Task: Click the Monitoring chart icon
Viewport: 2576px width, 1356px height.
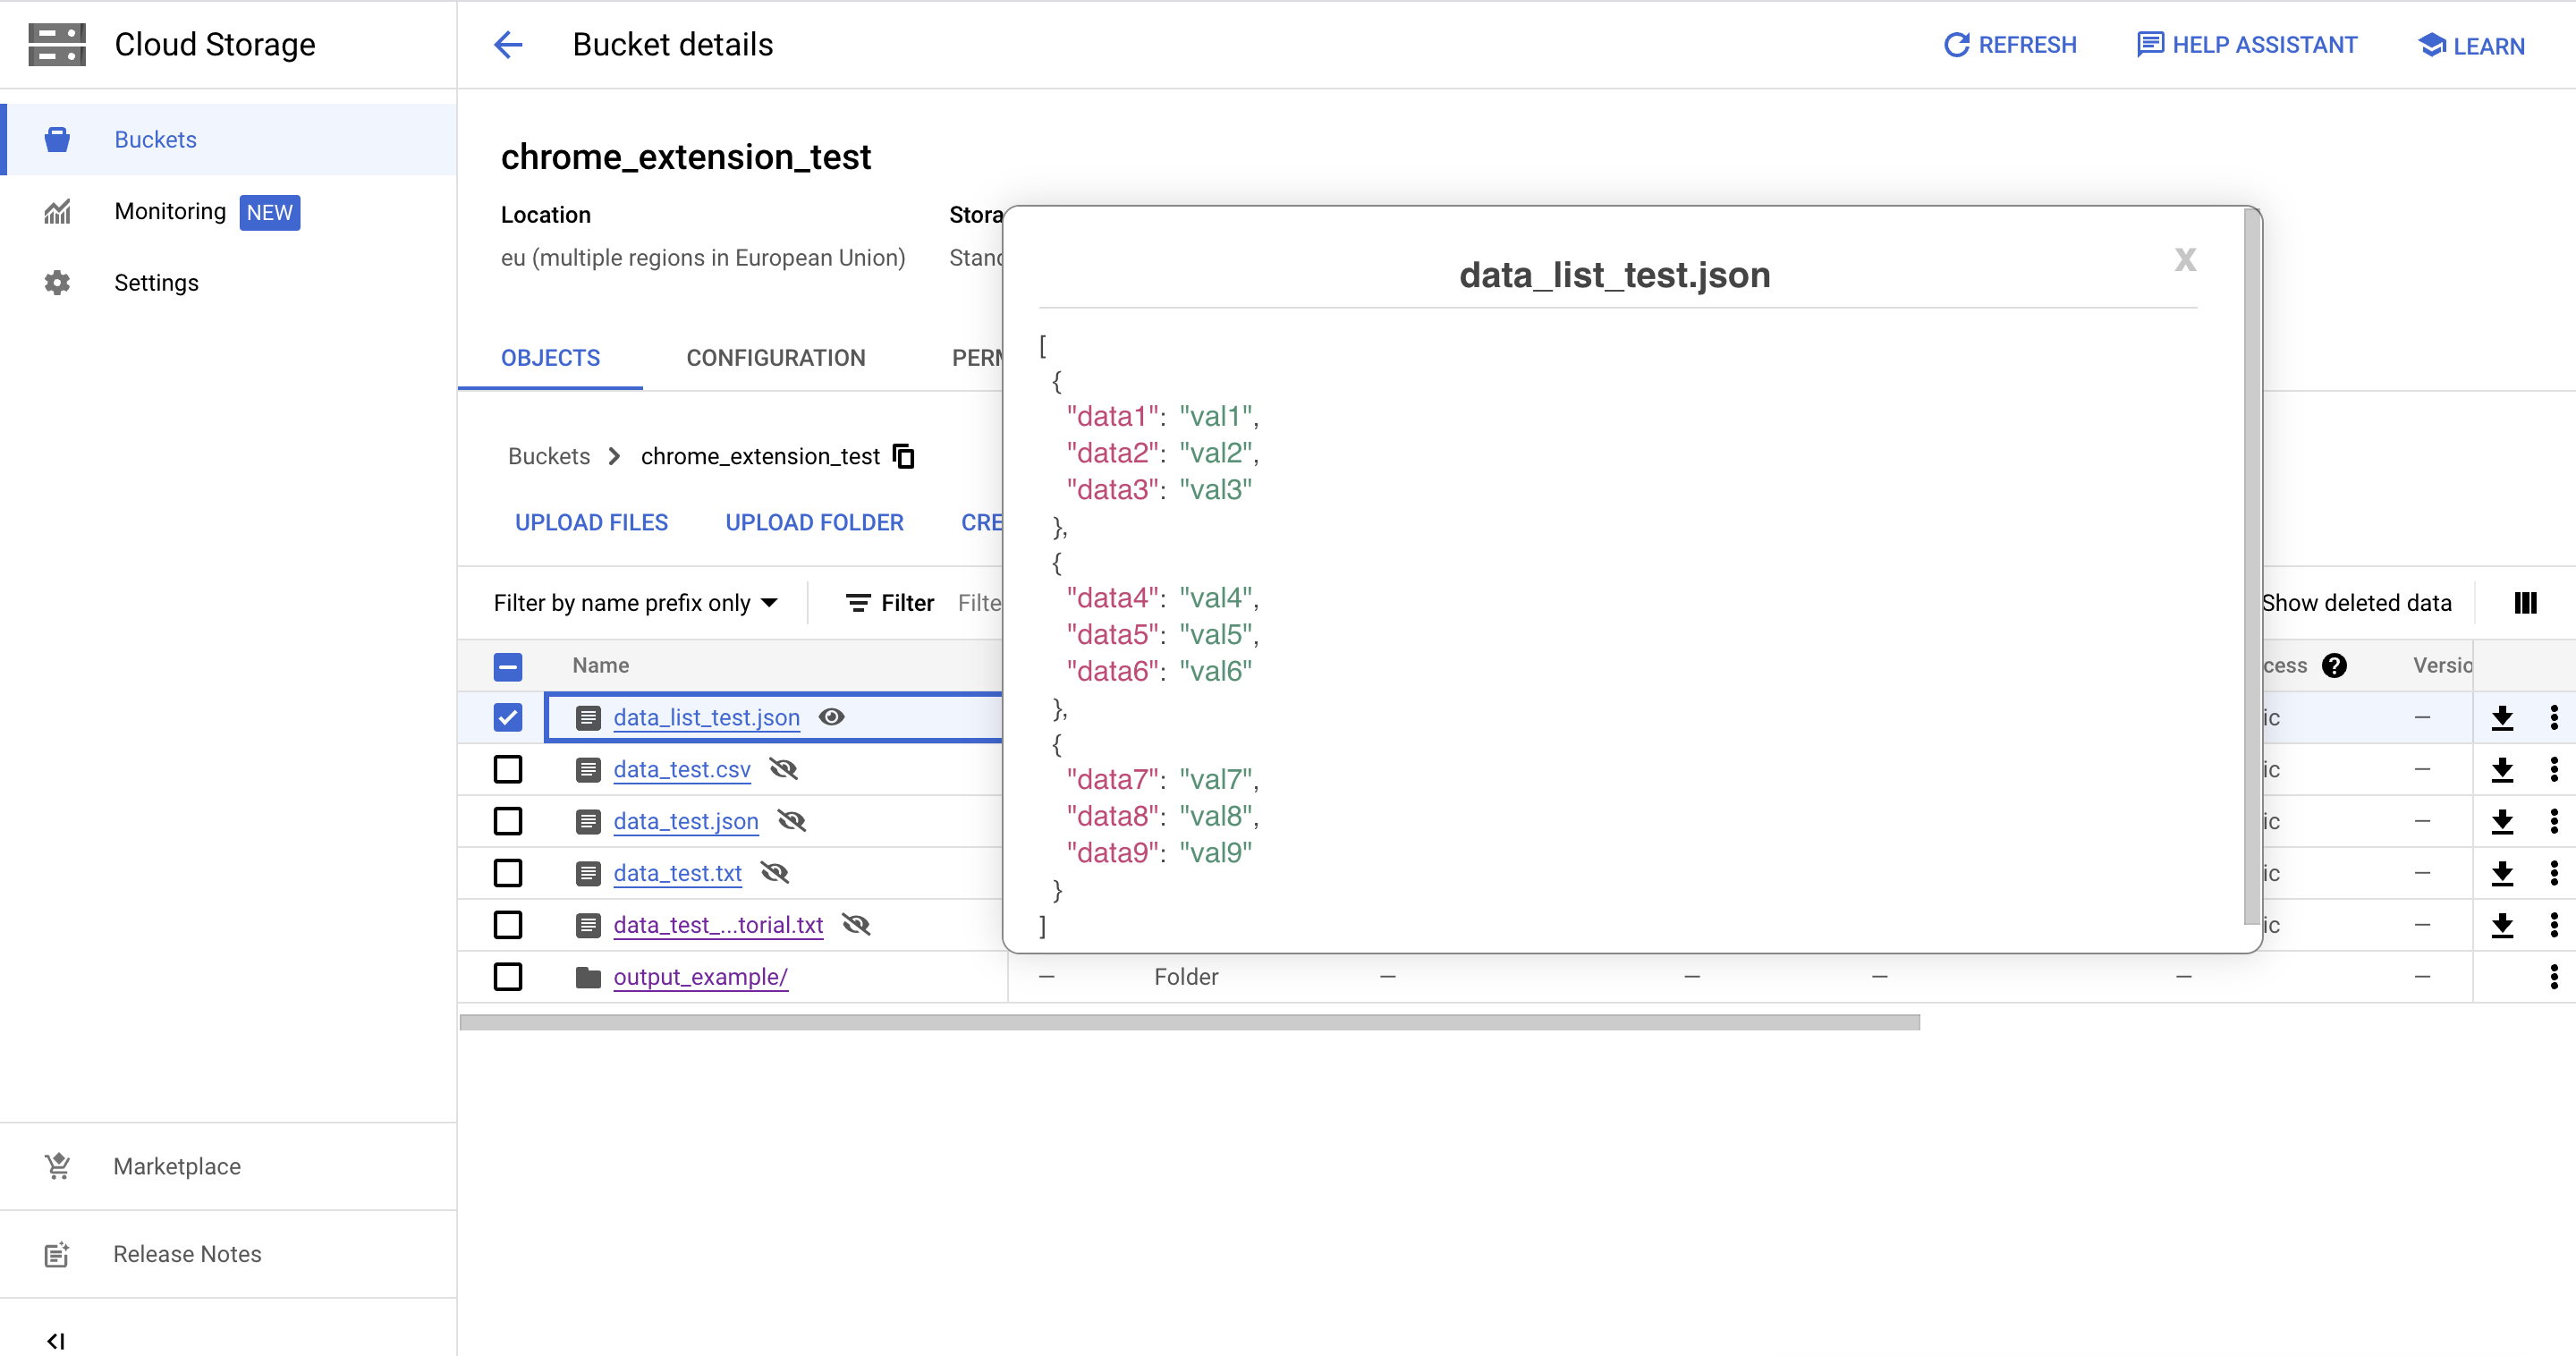Action: [x=57, y=212]
